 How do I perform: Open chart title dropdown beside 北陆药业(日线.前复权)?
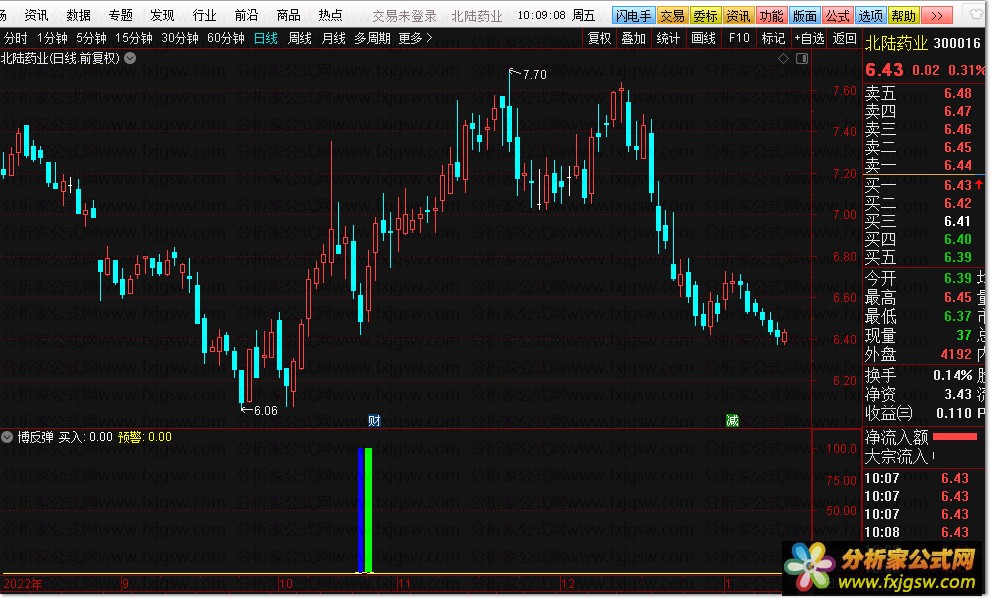click(130, 58)
